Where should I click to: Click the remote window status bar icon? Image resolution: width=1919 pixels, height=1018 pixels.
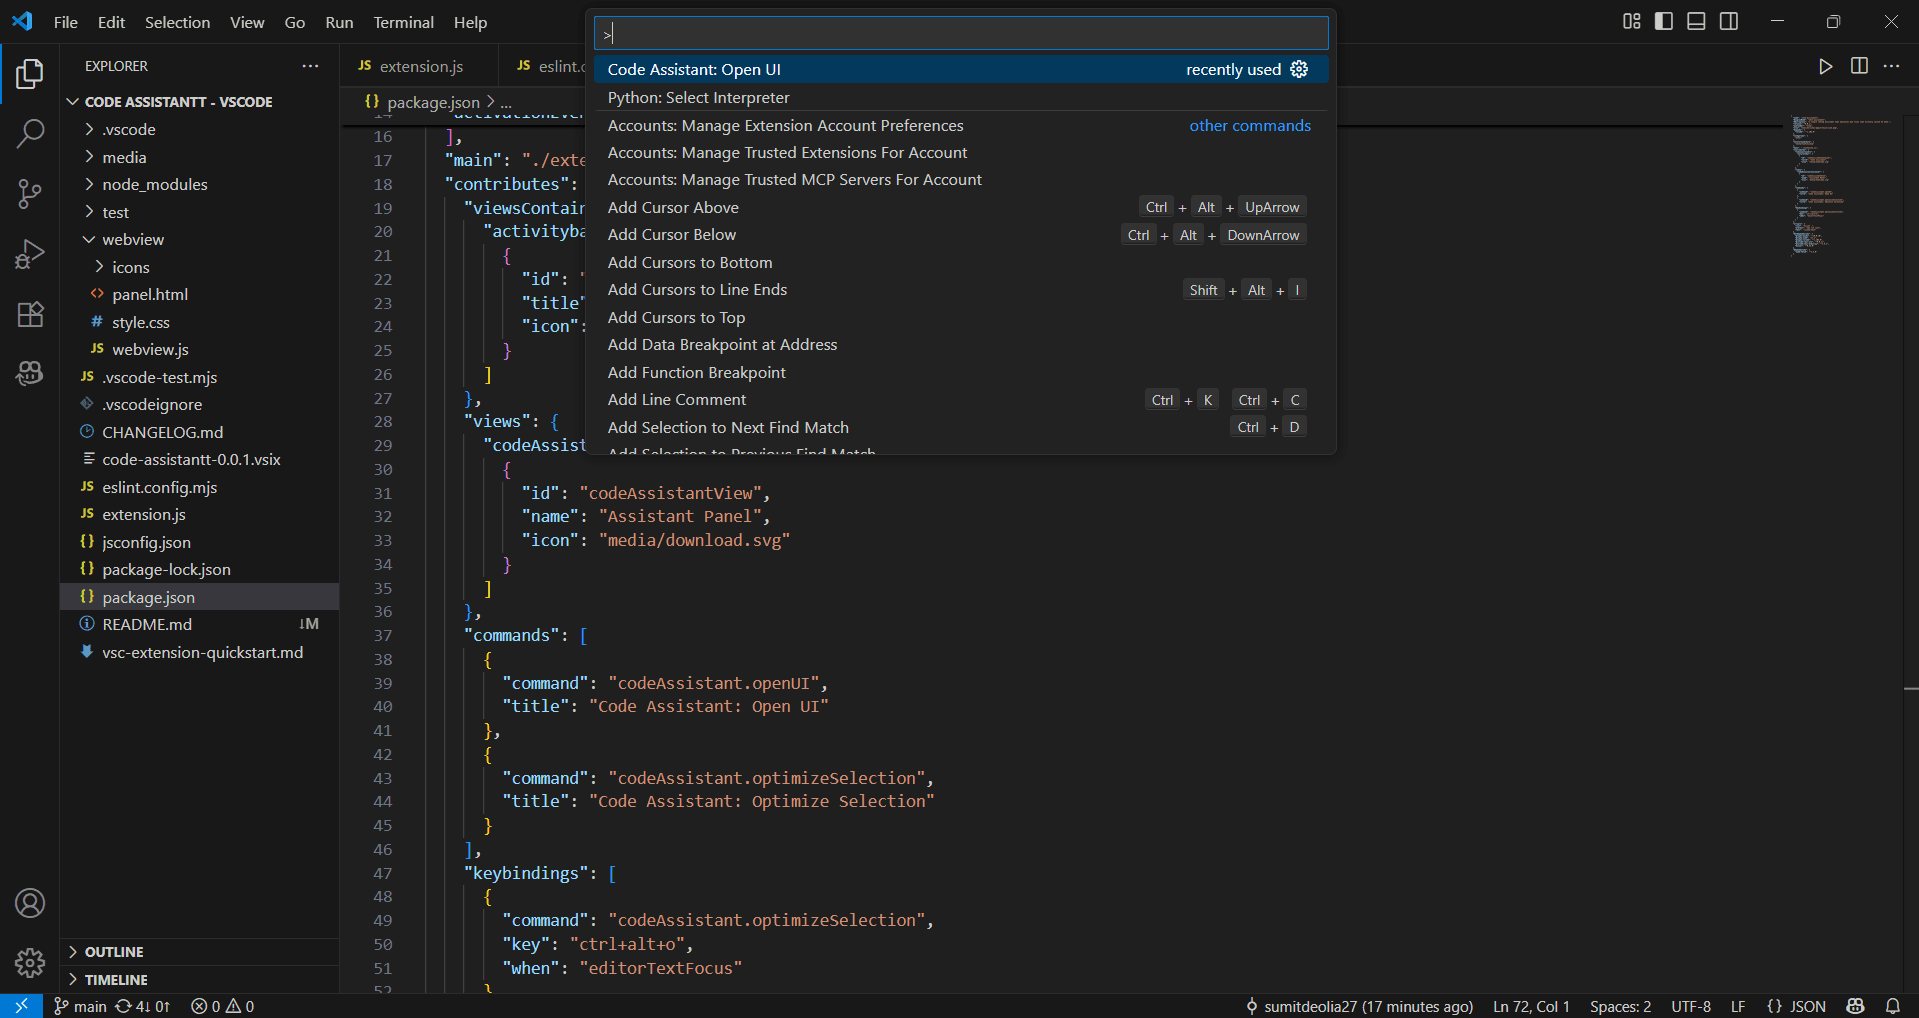21,1006
